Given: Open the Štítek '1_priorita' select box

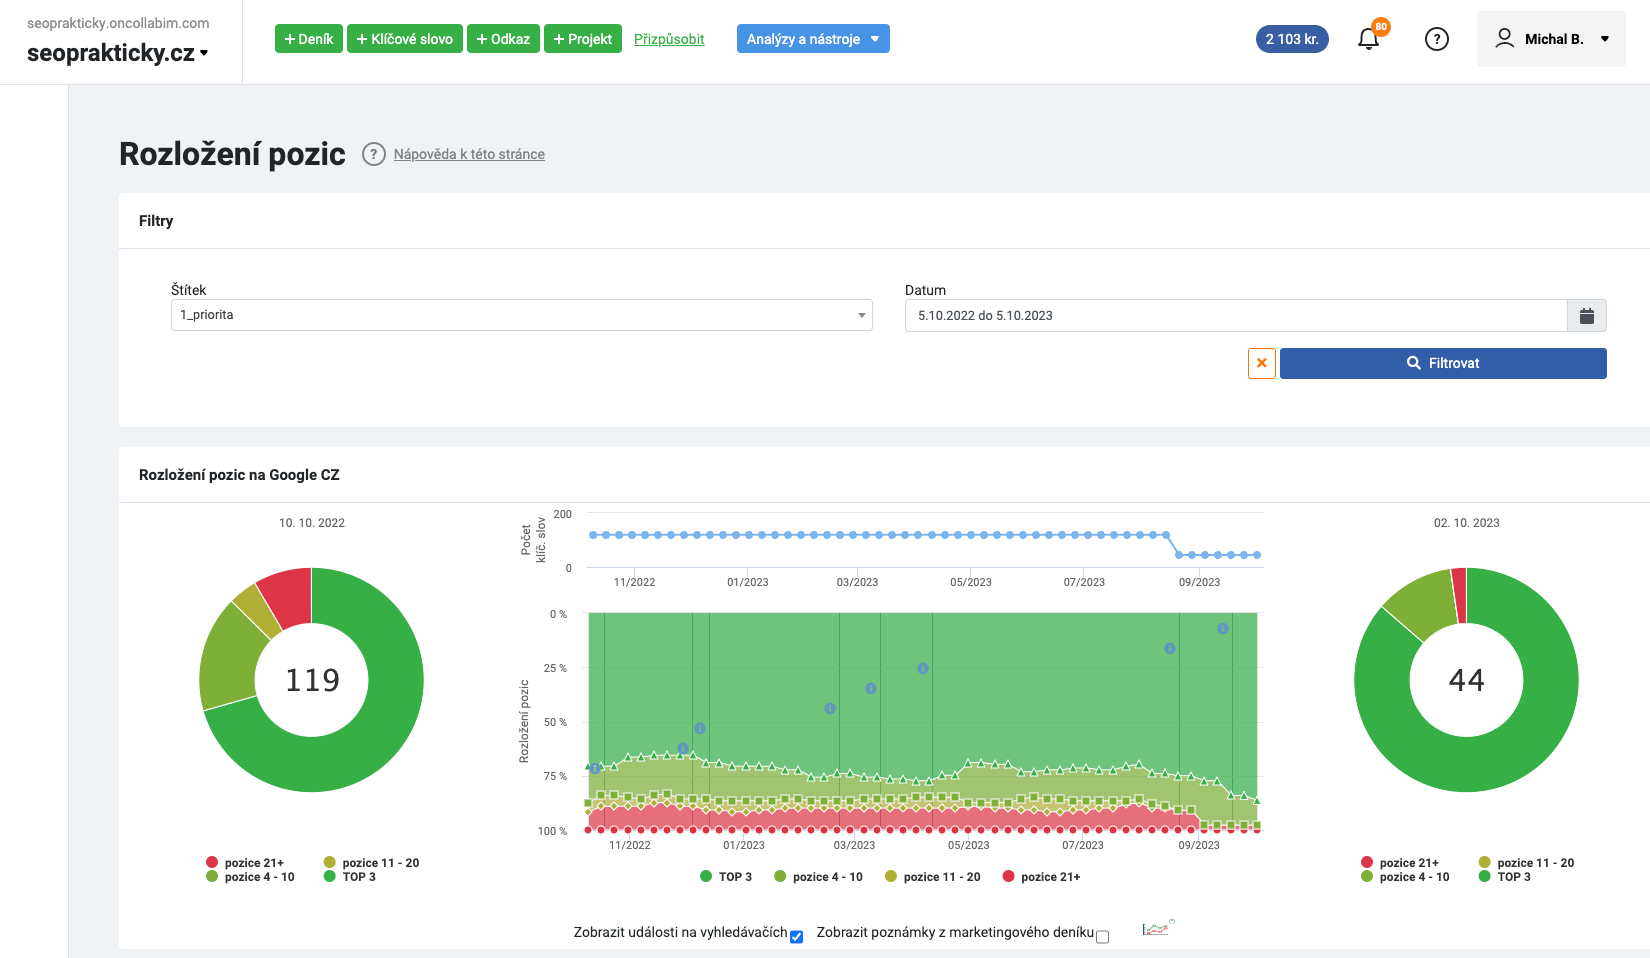Looking at the screenshot, I should (x=522, y=315).
